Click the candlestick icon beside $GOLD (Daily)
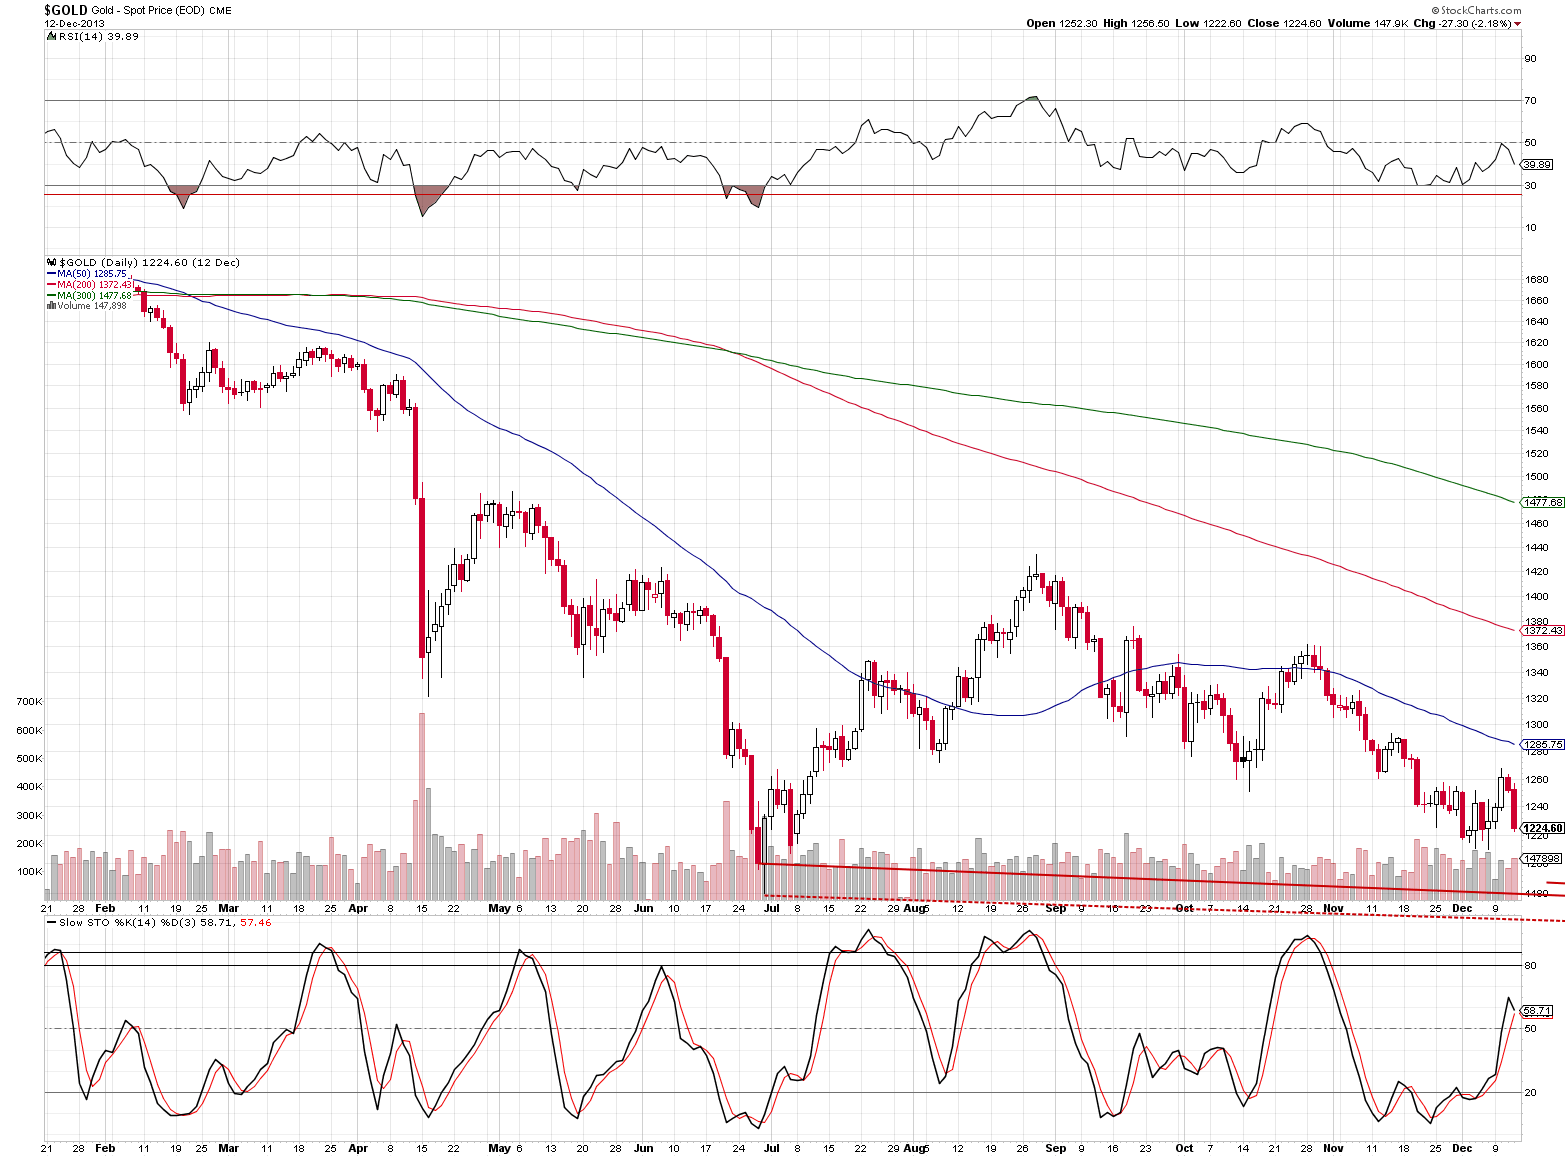 coord(51,263)
